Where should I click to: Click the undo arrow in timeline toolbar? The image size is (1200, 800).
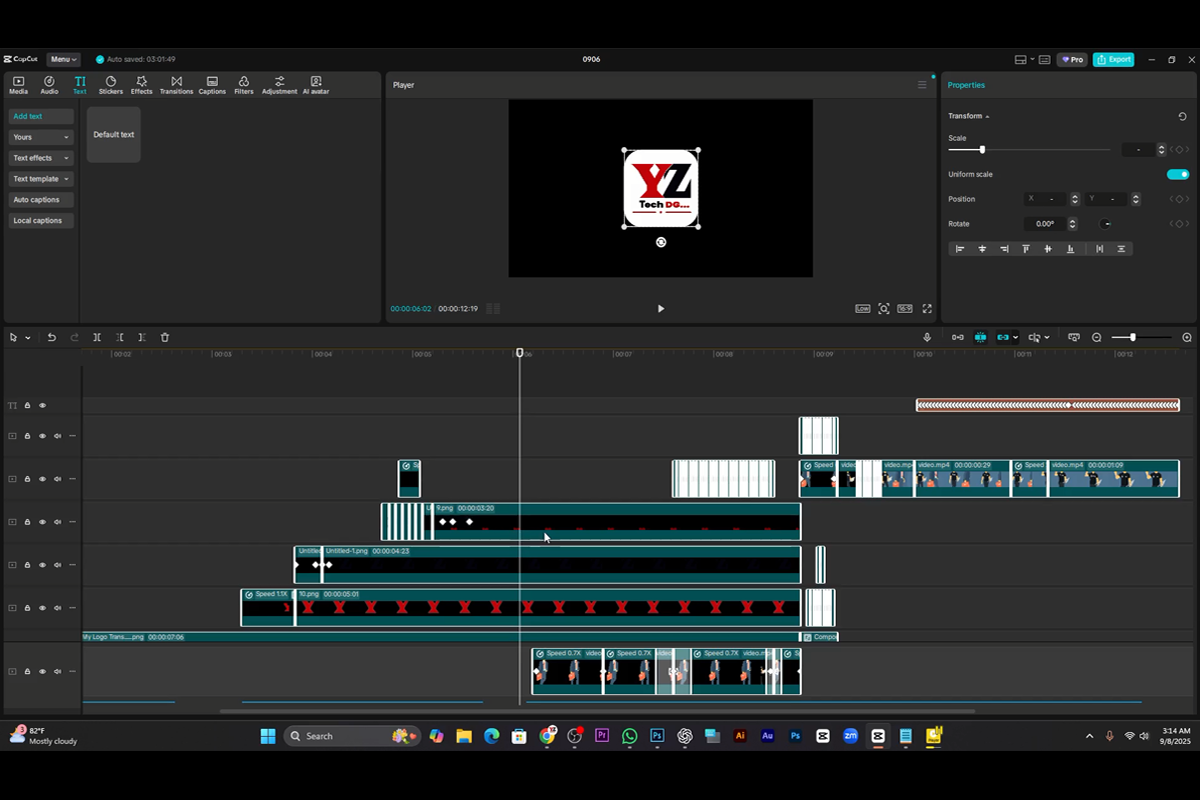[52, 338]
